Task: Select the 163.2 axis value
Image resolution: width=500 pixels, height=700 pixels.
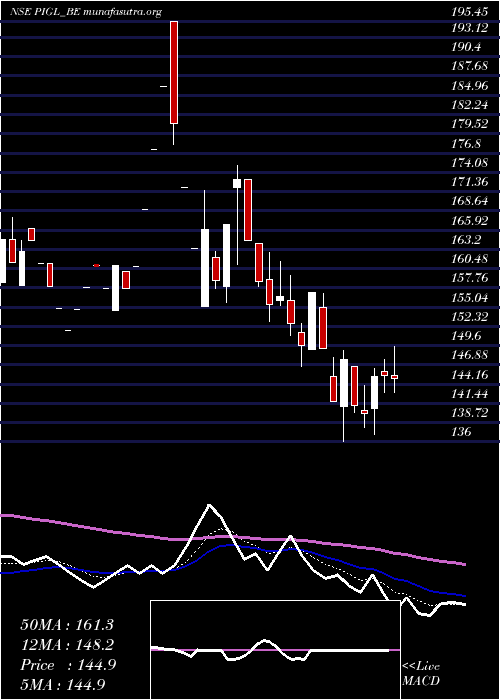Action: [x=468, y=240]
